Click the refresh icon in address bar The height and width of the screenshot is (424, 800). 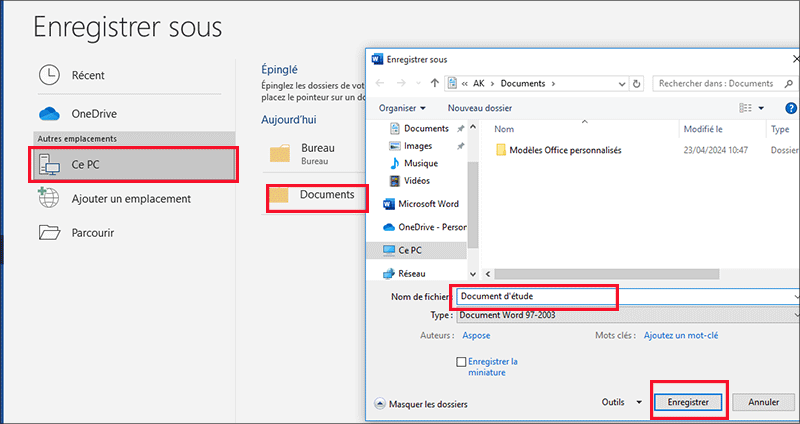click(x=634, y=83)
